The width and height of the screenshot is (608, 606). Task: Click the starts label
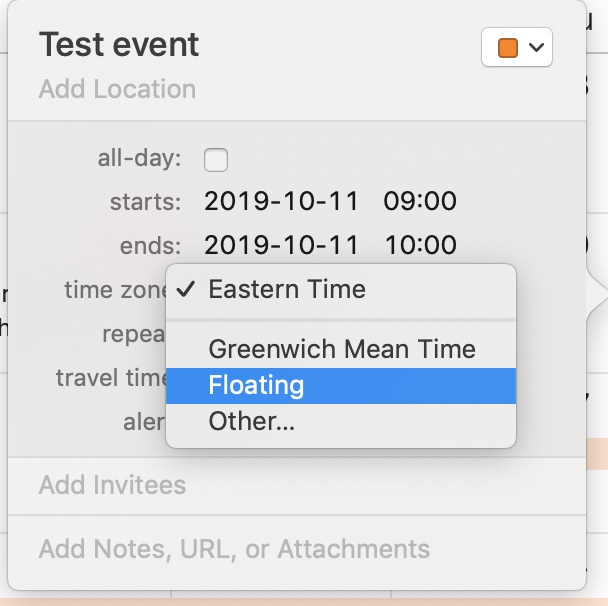coord(145,202)
